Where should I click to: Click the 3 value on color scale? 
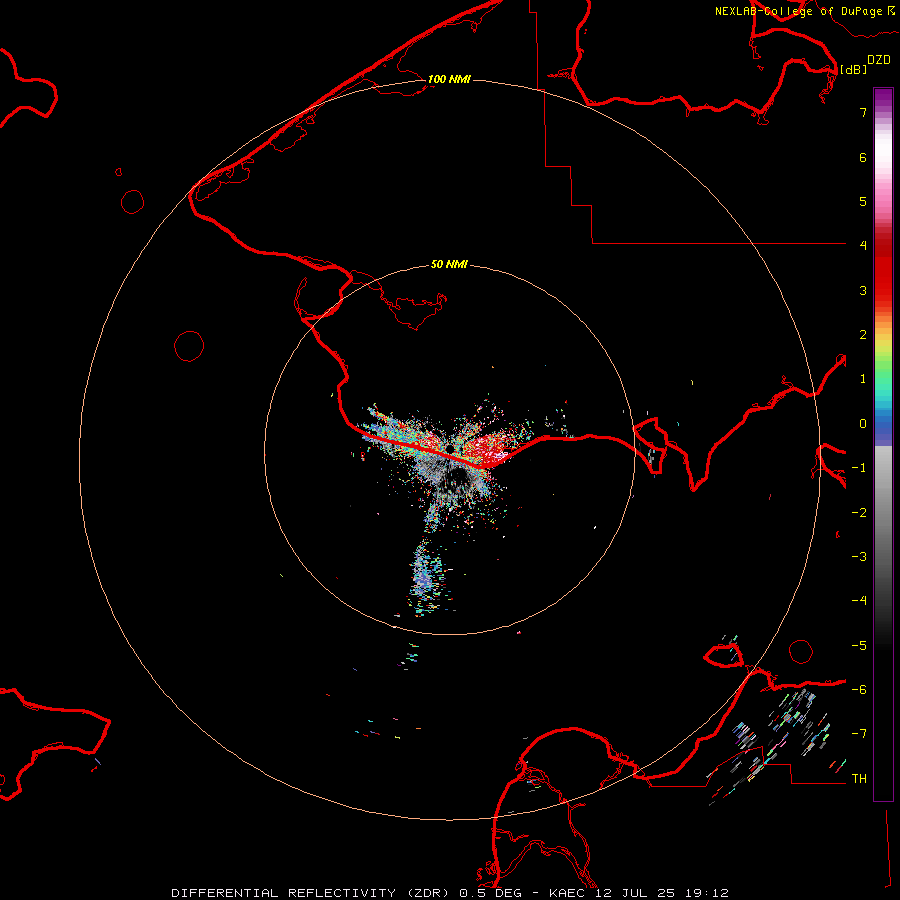coord(863,290)
